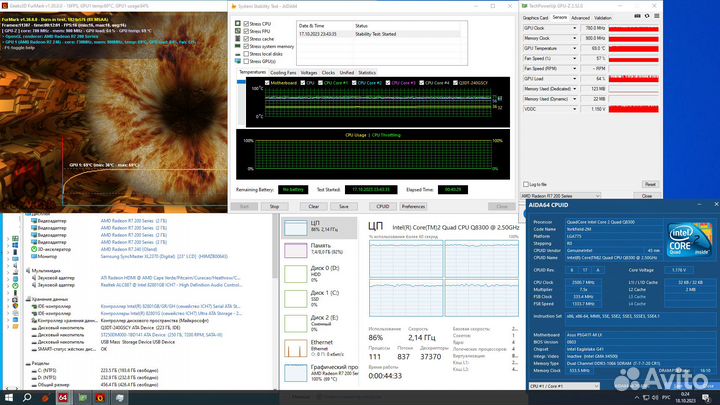Viewport: 720px width, 405px height.
Task: Uncheck Stress CPU checkbox
Action: (x=247, y=23)
